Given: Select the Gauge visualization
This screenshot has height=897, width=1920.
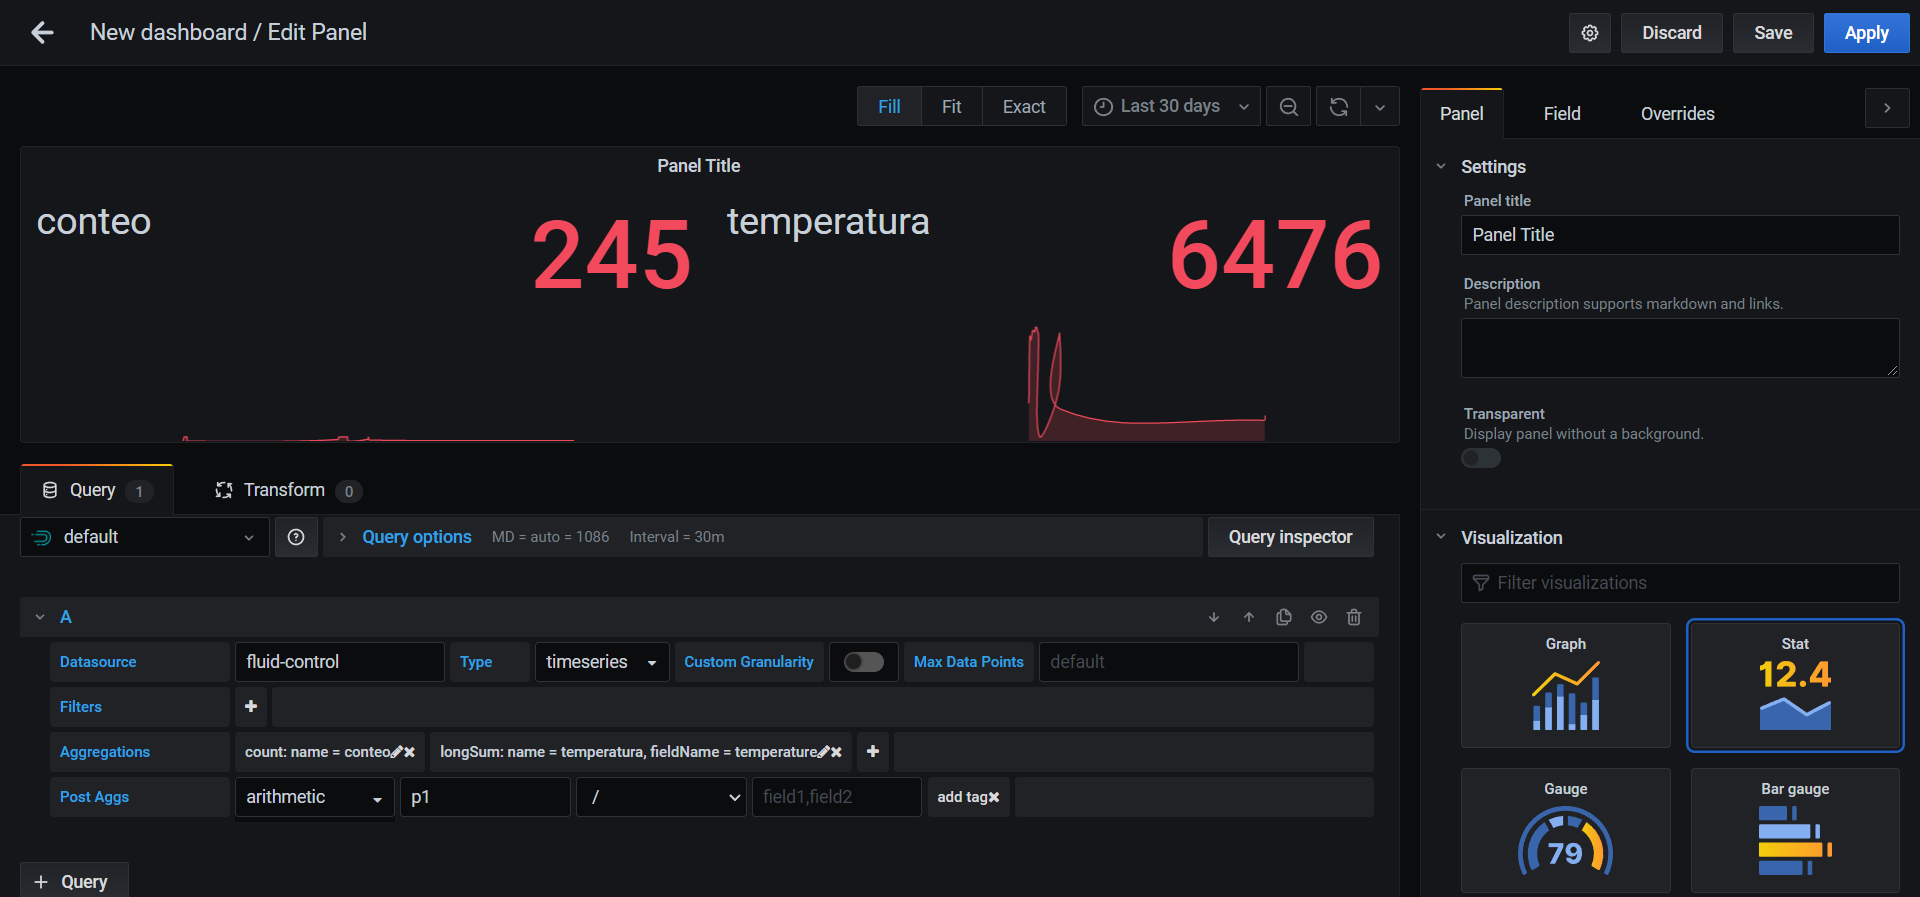Looking at the screenshot, I should click(1566, 830).
